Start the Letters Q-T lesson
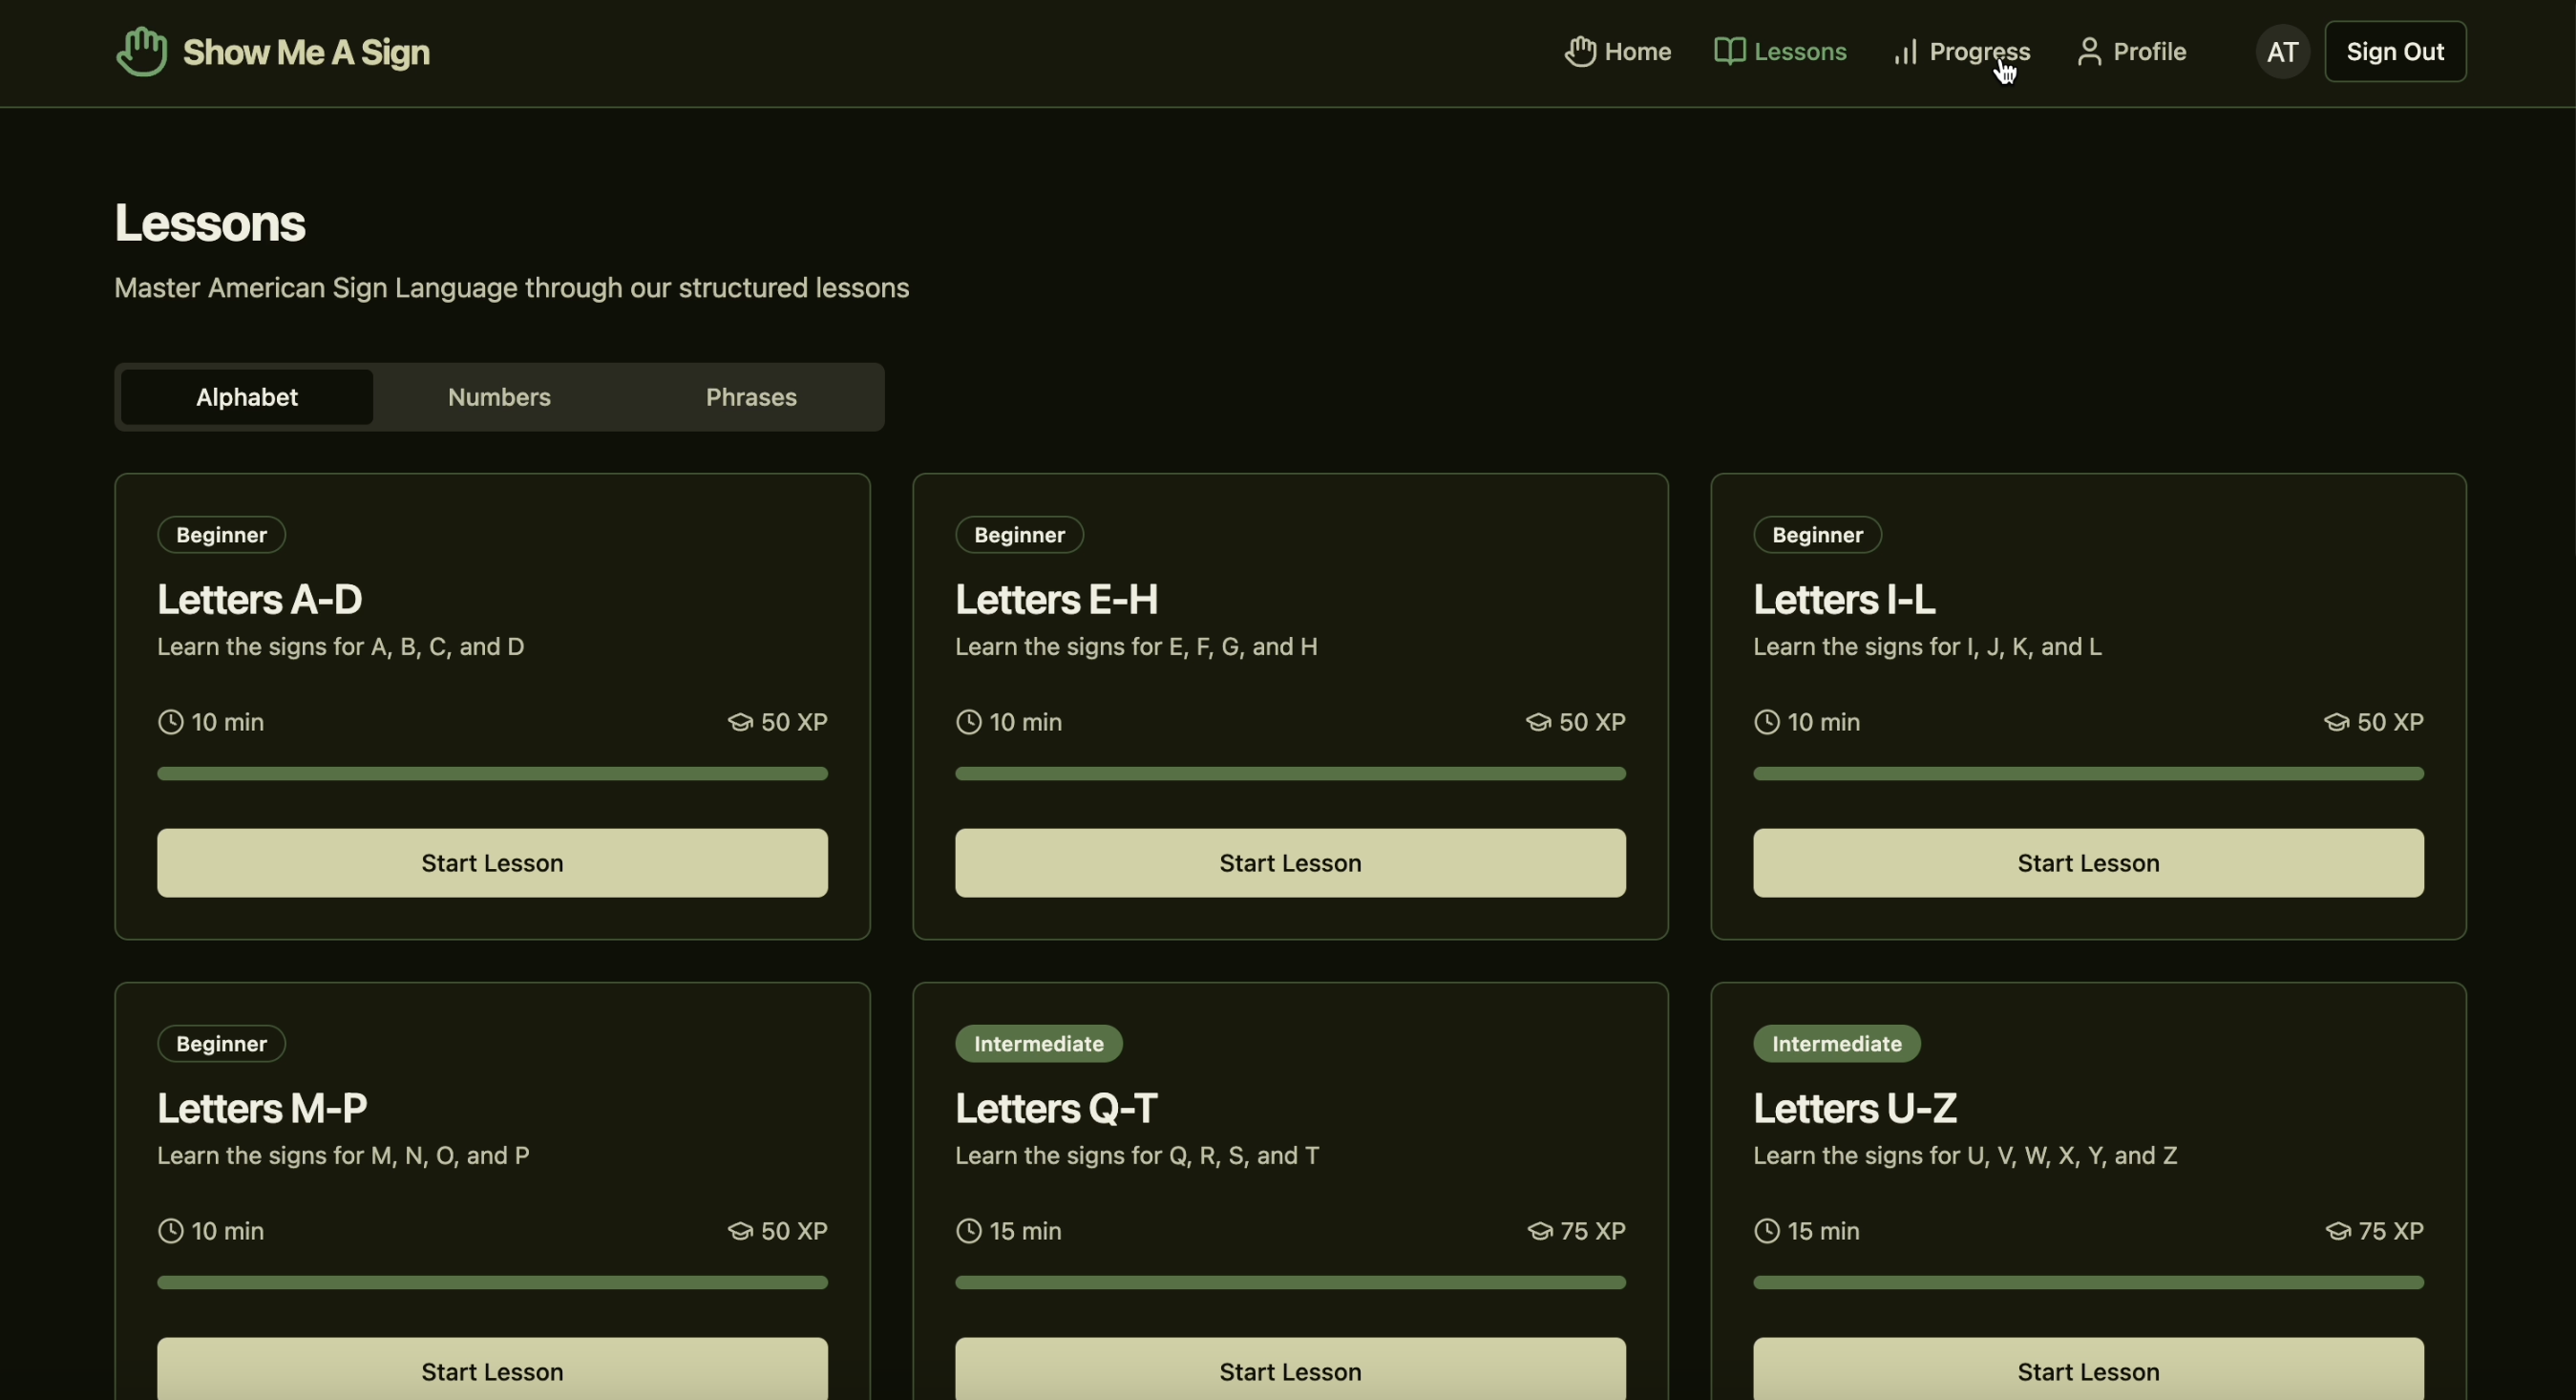2576x1400 pixels. pyautogui.click(x=1290, y=1370)
